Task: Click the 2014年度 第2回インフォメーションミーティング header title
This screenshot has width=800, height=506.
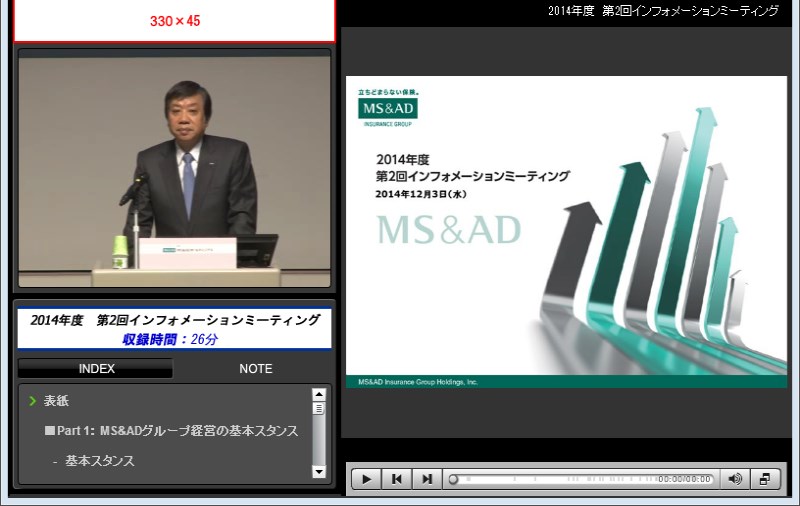Action: (x=663, y=11)
